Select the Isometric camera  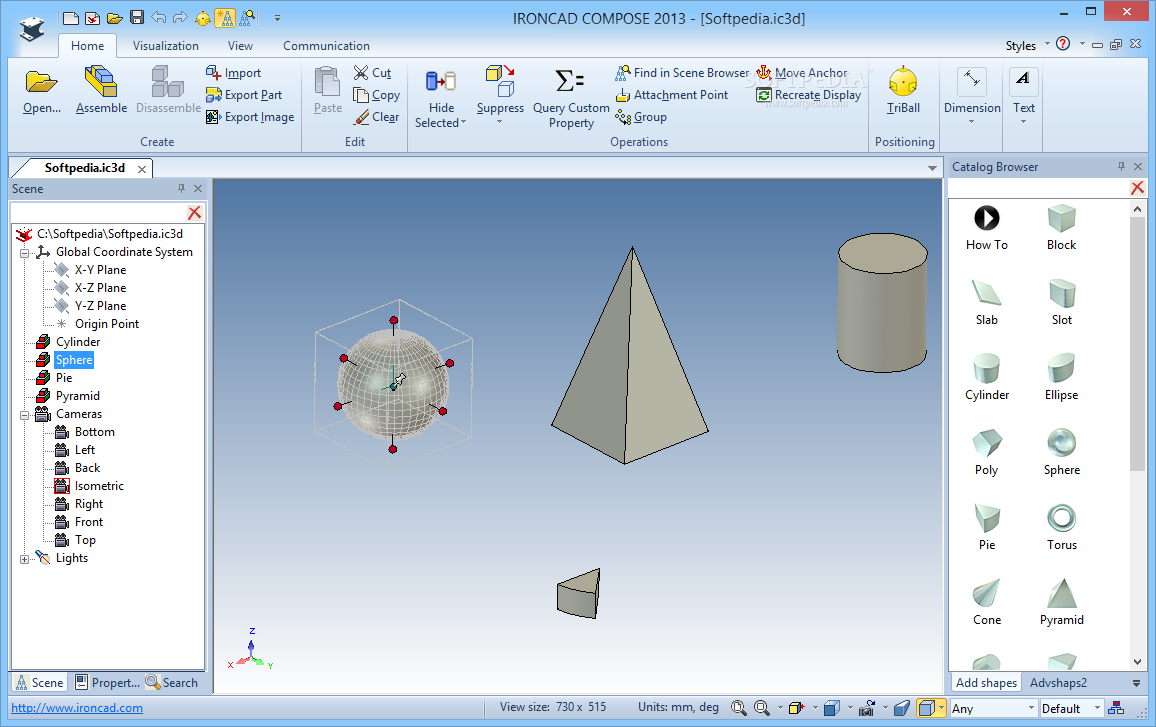click(99, 486)
